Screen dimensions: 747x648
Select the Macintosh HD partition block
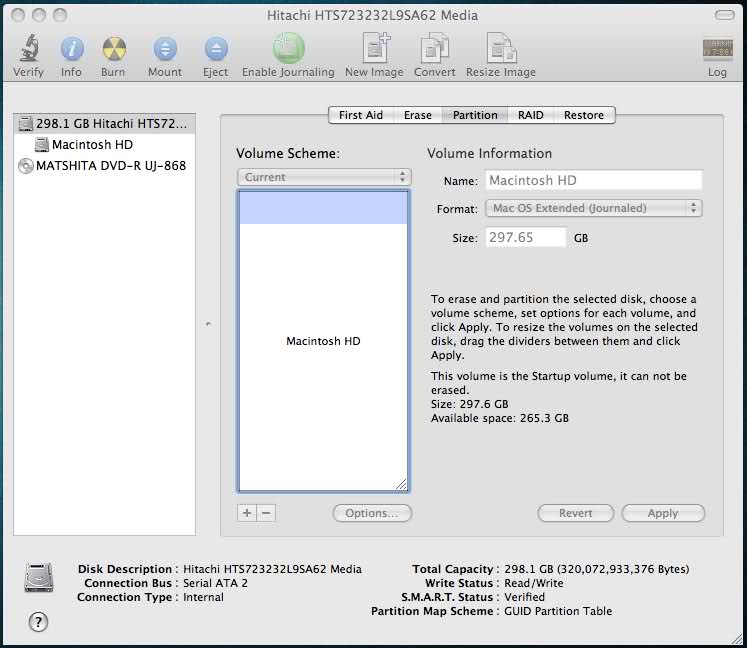click(323, 341)
